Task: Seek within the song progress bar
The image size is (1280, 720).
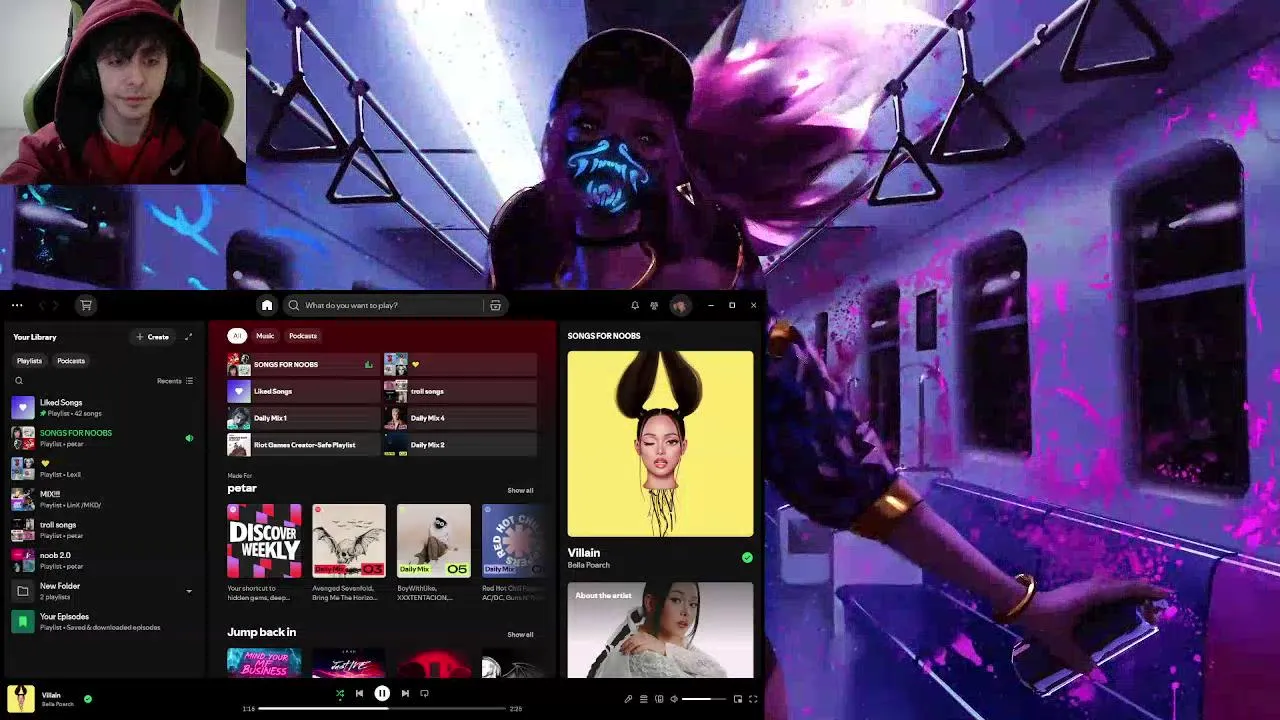Action: tap(382, 709)
